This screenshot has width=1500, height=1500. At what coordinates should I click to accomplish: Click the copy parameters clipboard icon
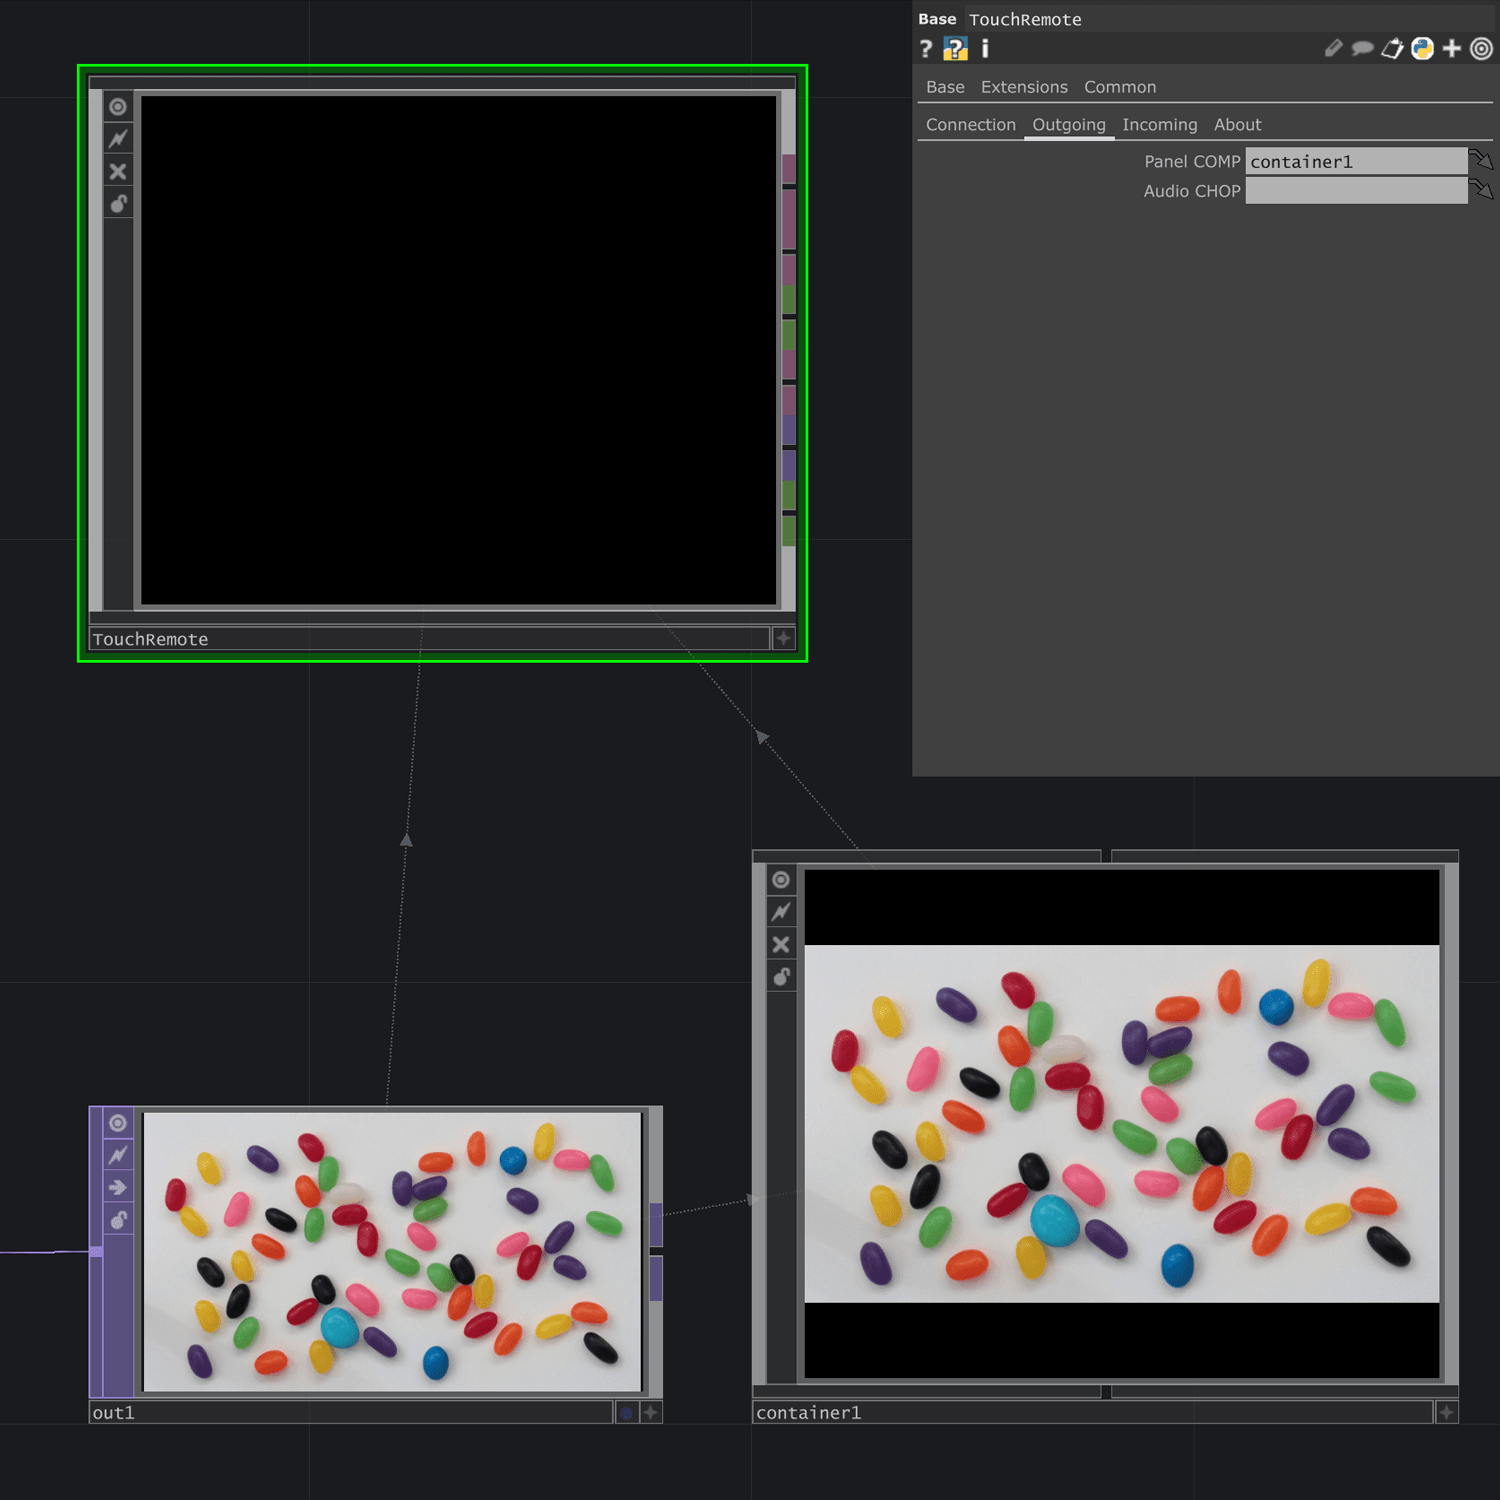point(1391,48)
